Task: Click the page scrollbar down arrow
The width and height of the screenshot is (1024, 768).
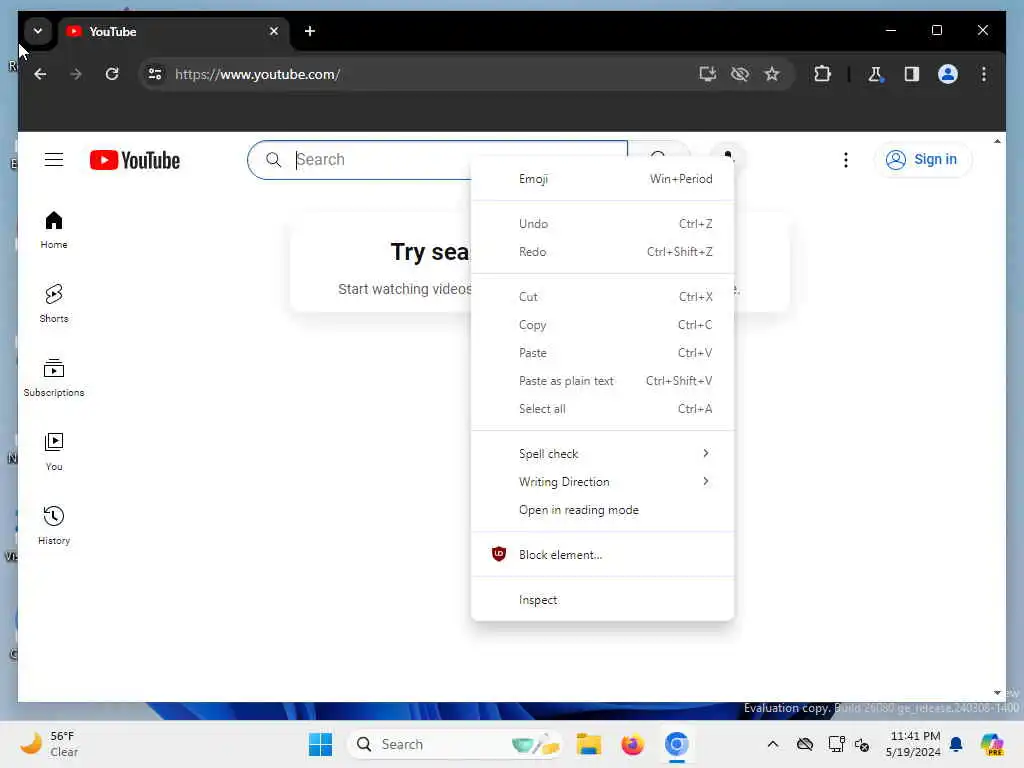Action: pyautogui.click(x=997, y=693)
